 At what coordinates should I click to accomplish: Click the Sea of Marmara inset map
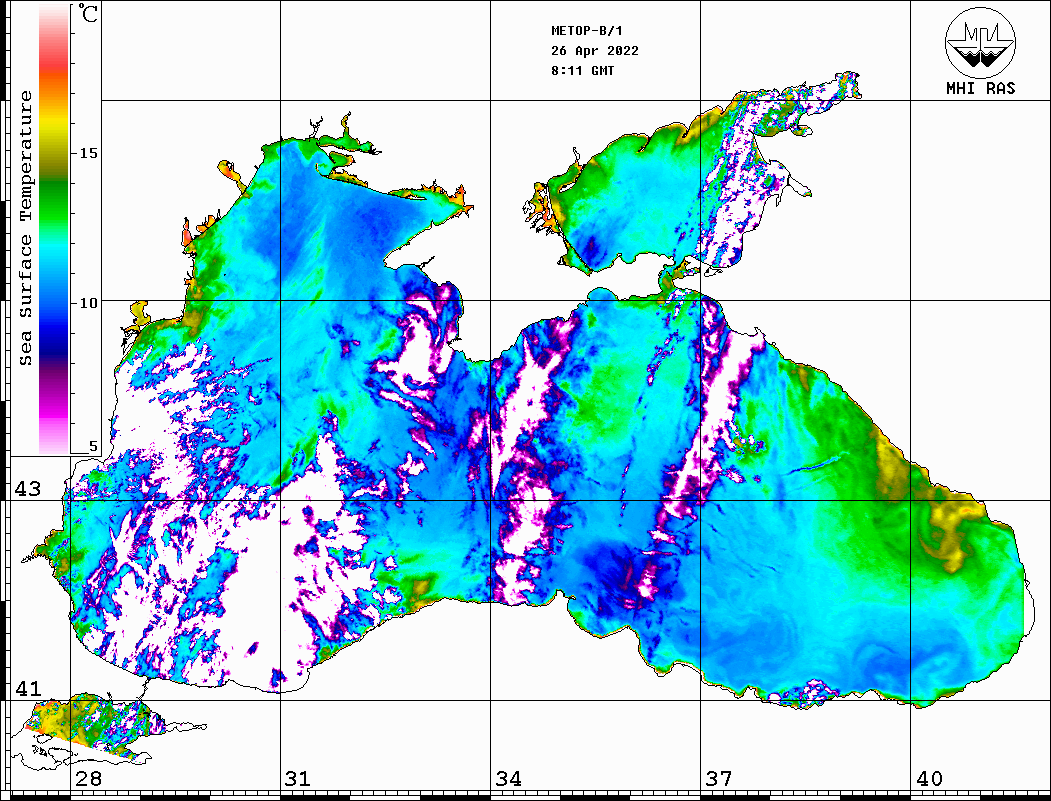[111, 732]
